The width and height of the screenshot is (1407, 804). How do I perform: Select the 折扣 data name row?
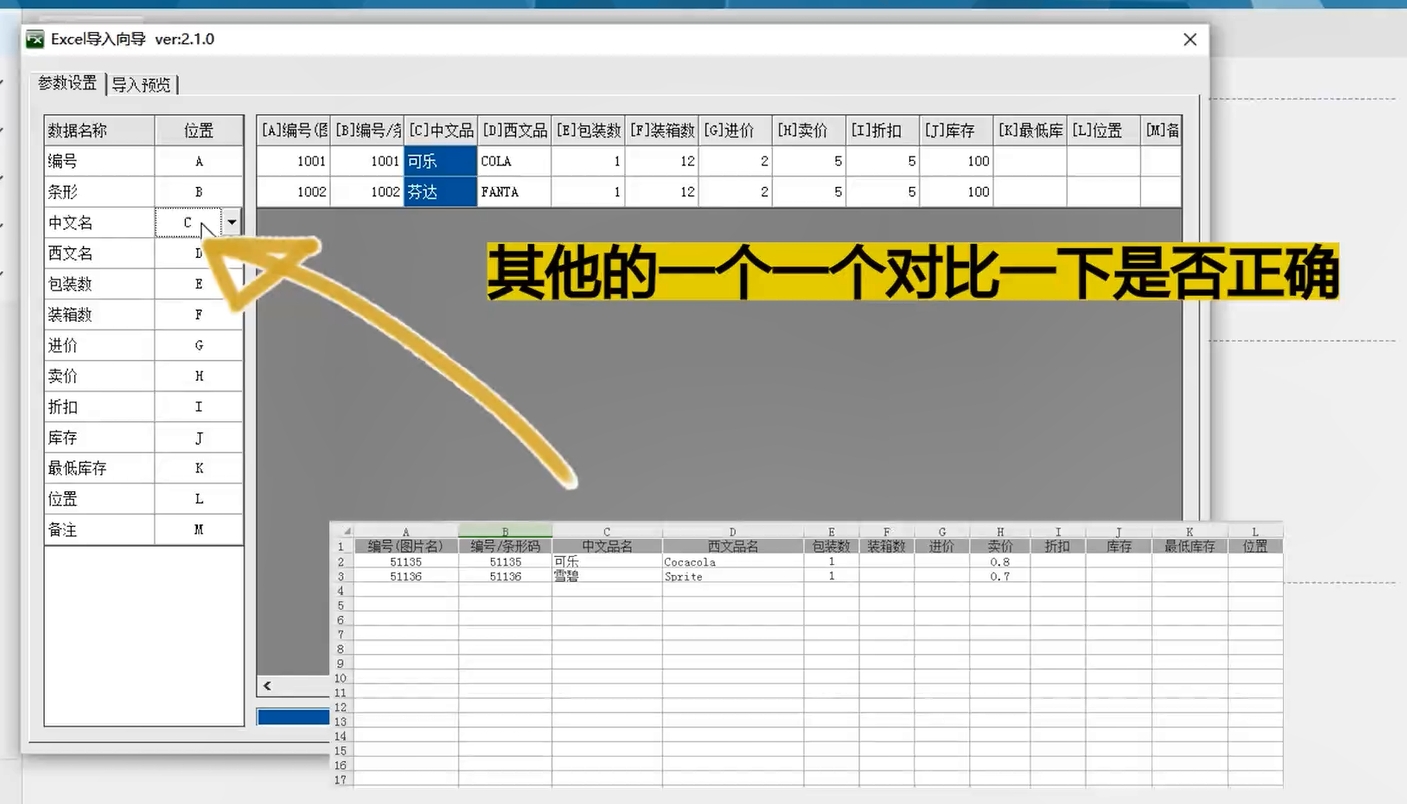pos(100,407)
